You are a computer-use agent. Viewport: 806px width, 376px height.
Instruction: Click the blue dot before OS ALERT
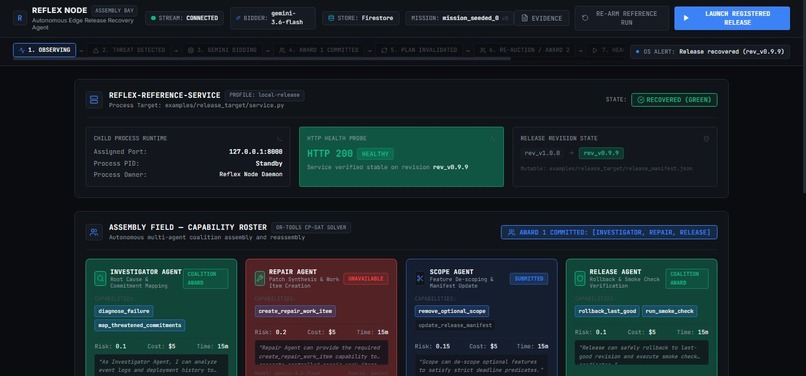coord(638,51)
